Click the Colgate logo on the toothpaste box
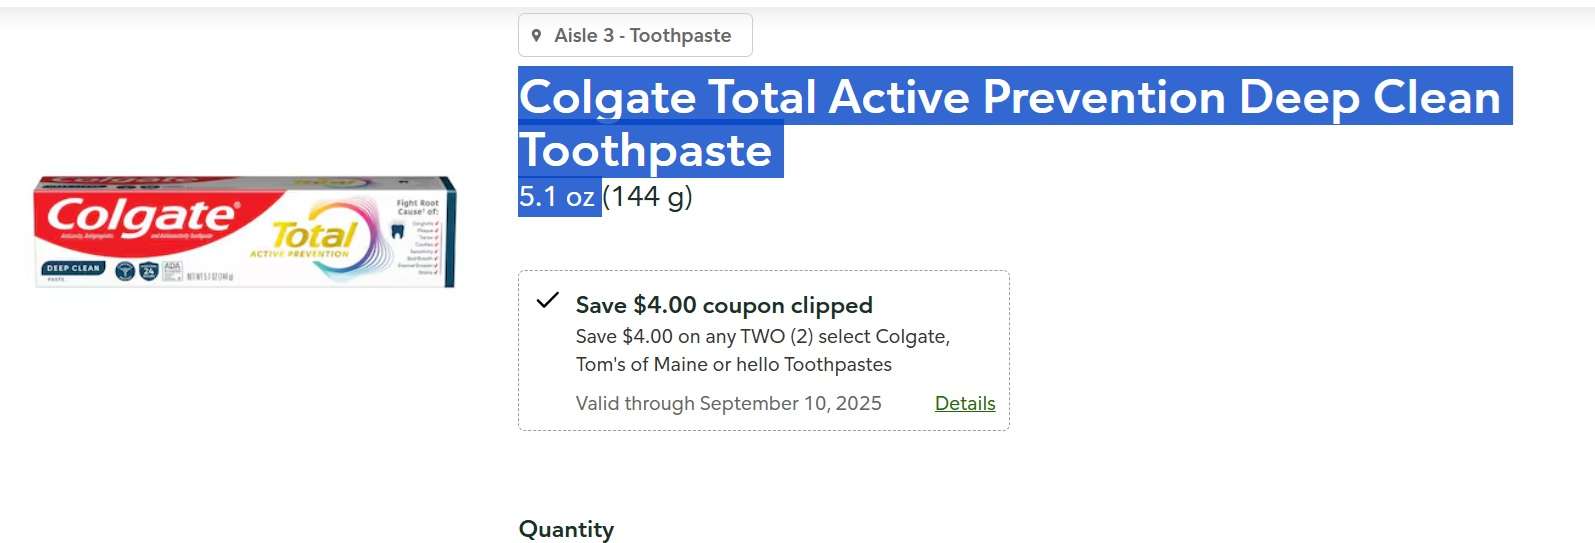The width and height of the screenshot is (1595, 543). tap(143, 217)
